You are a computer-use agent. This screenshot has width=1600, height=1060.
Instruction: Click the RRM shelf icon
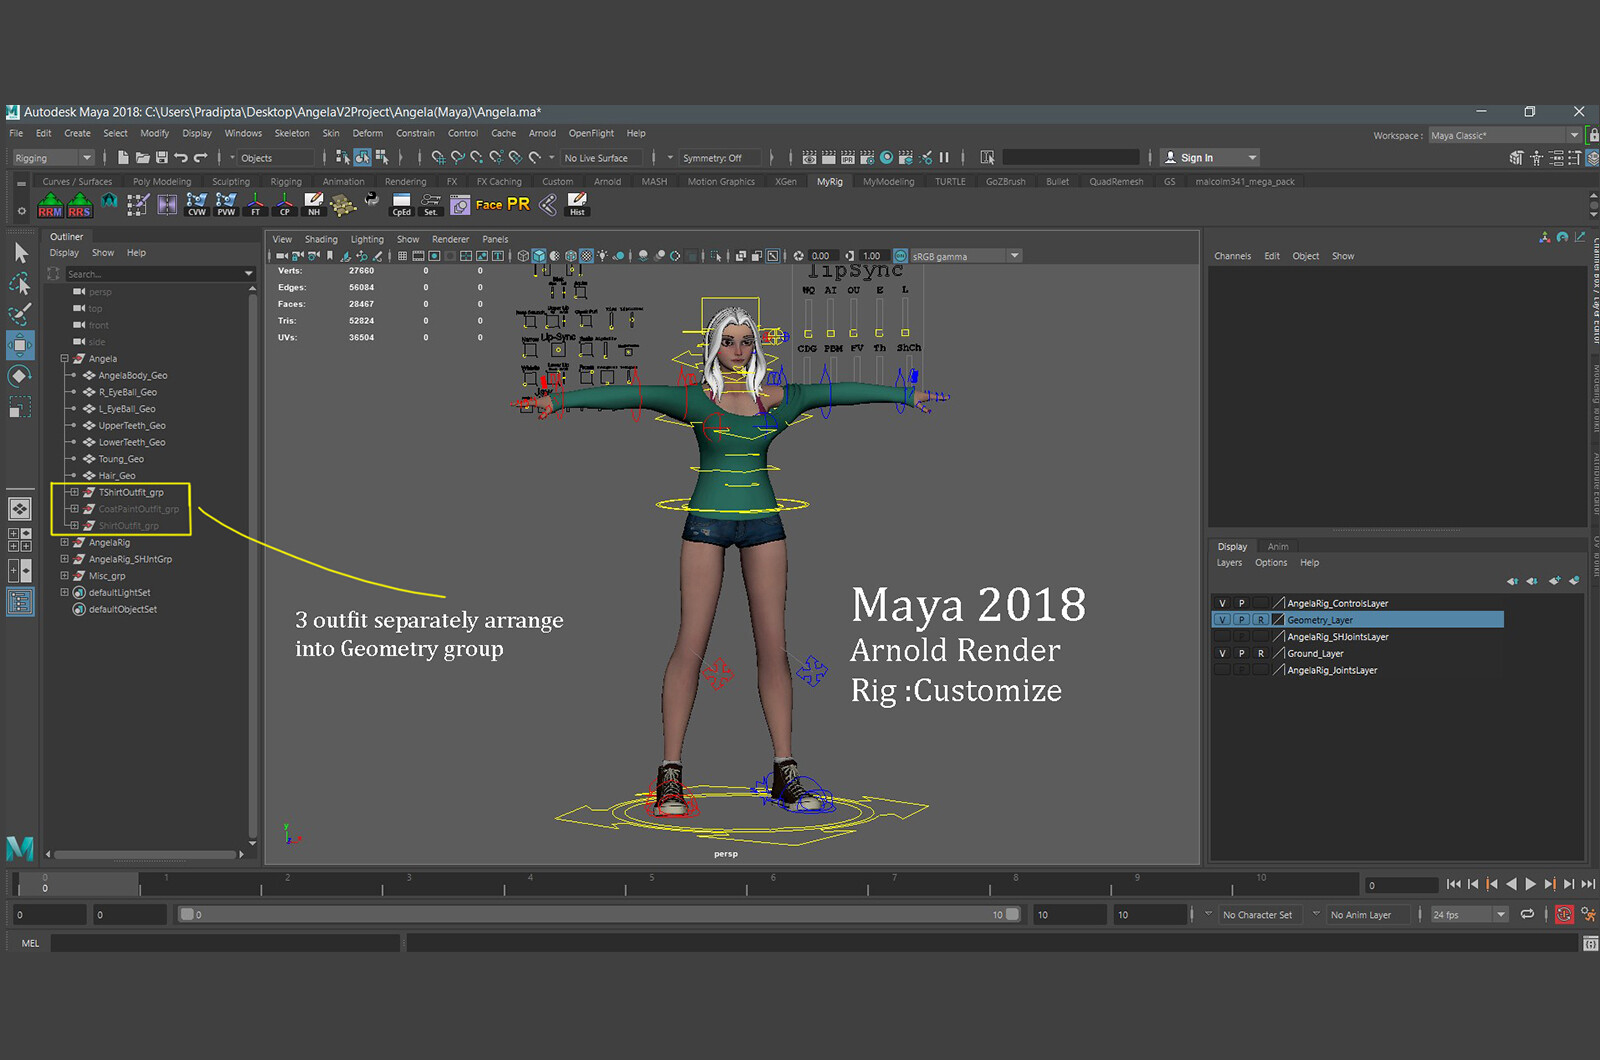point(50,205)
